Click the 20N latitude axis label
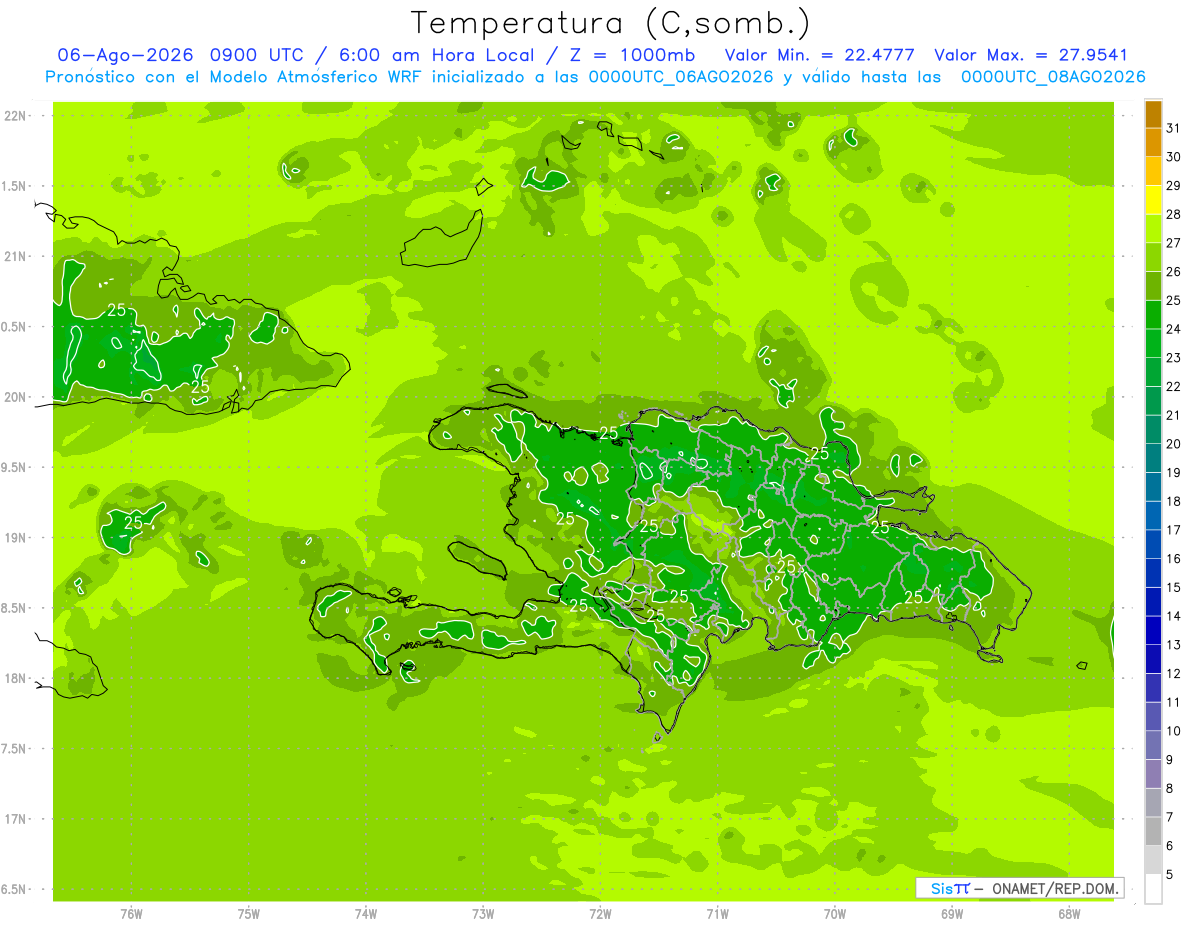Image resolution: width=1200 pixels, height=927 pixels. 17,397
